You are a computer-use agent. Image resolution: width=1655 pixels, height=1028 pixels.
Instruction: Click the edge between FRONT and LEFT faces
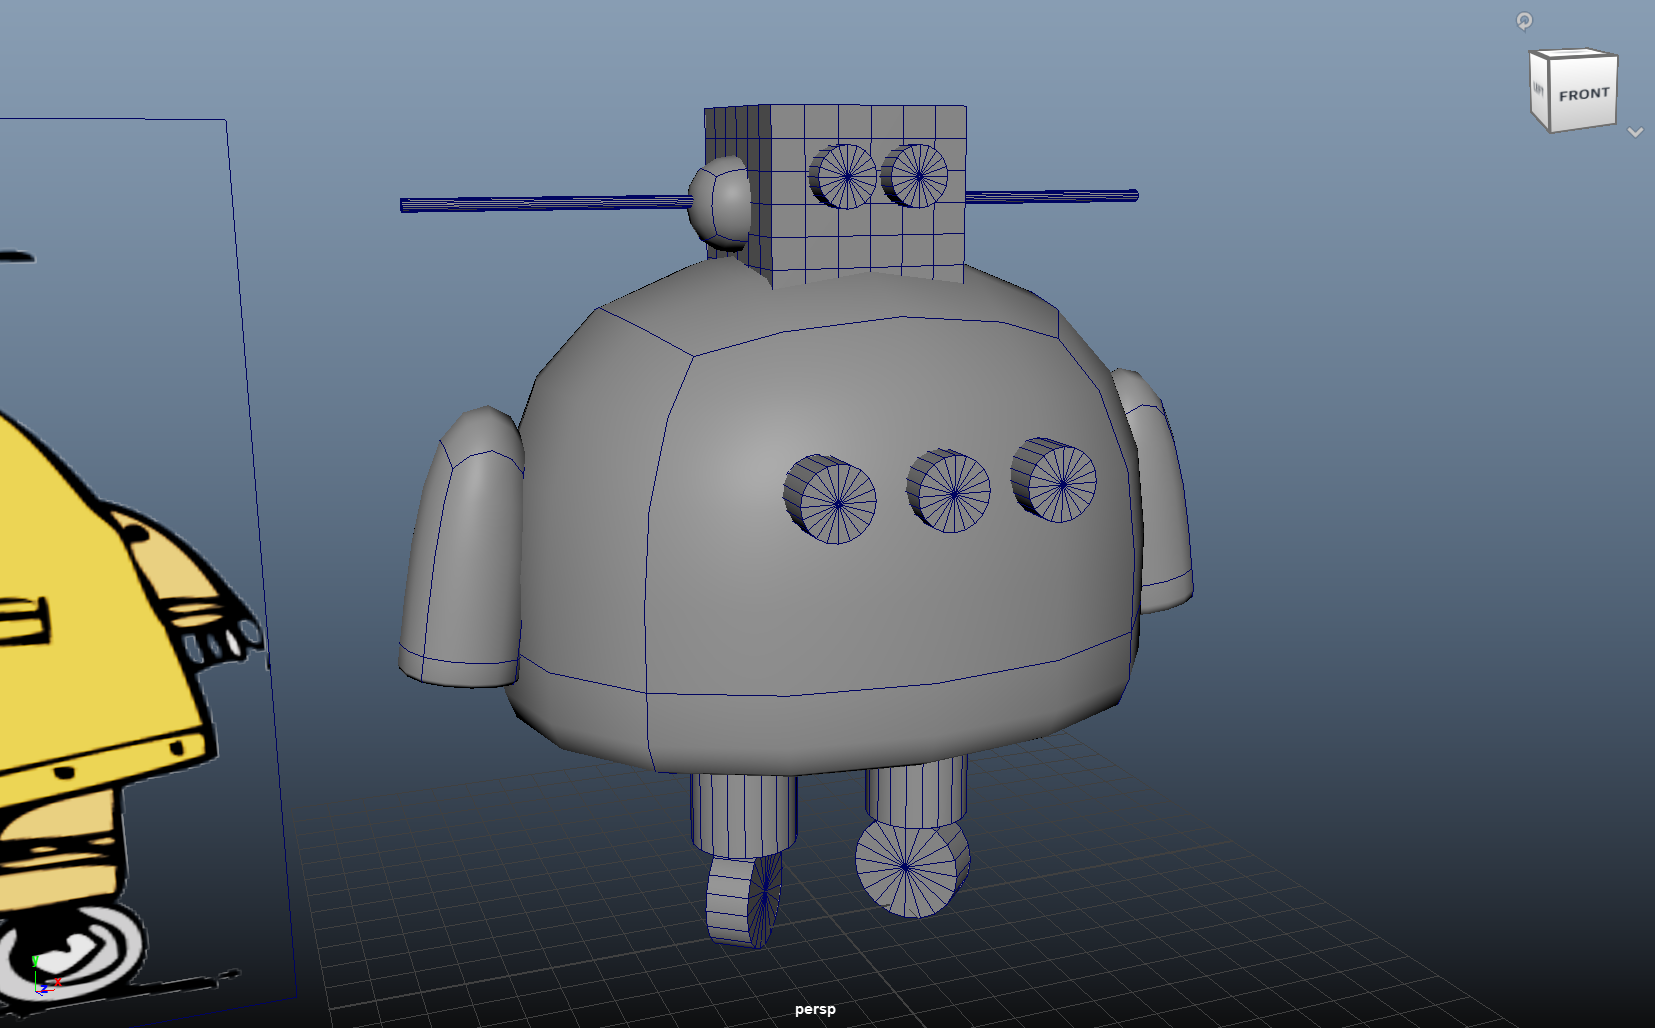coord(1551,95)
